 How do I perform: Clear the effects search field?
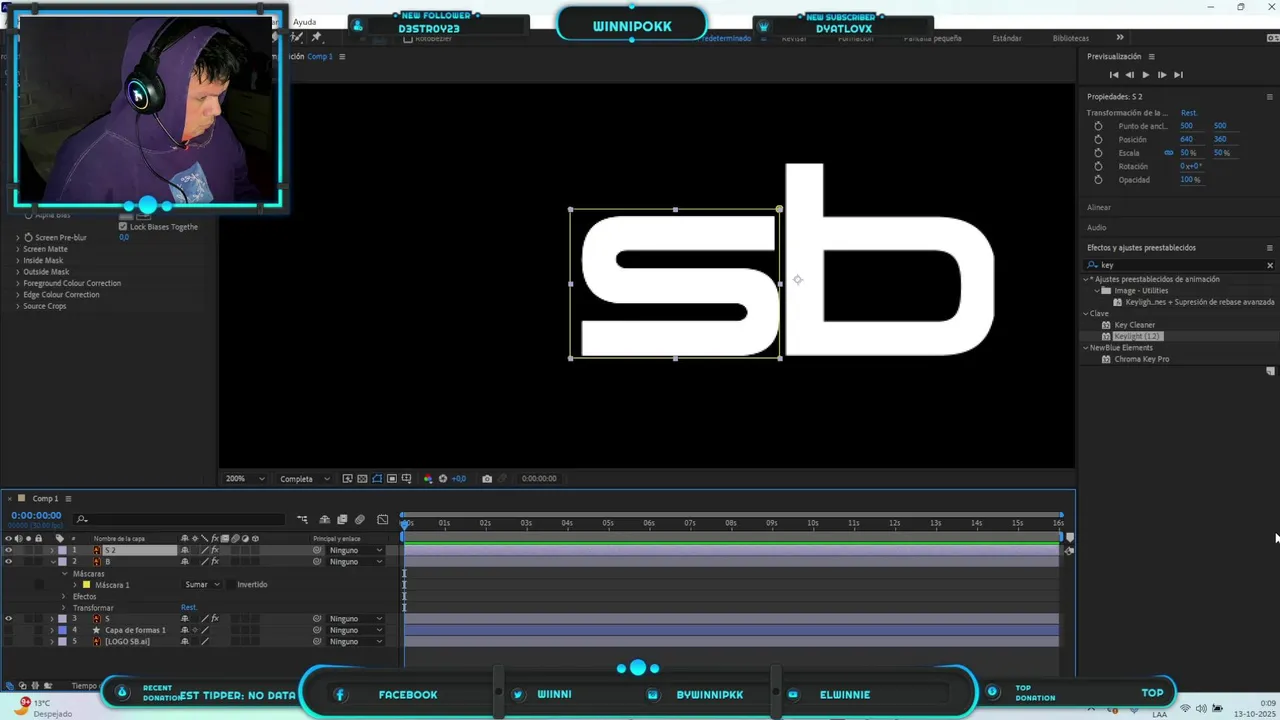tap(1270, 265)
